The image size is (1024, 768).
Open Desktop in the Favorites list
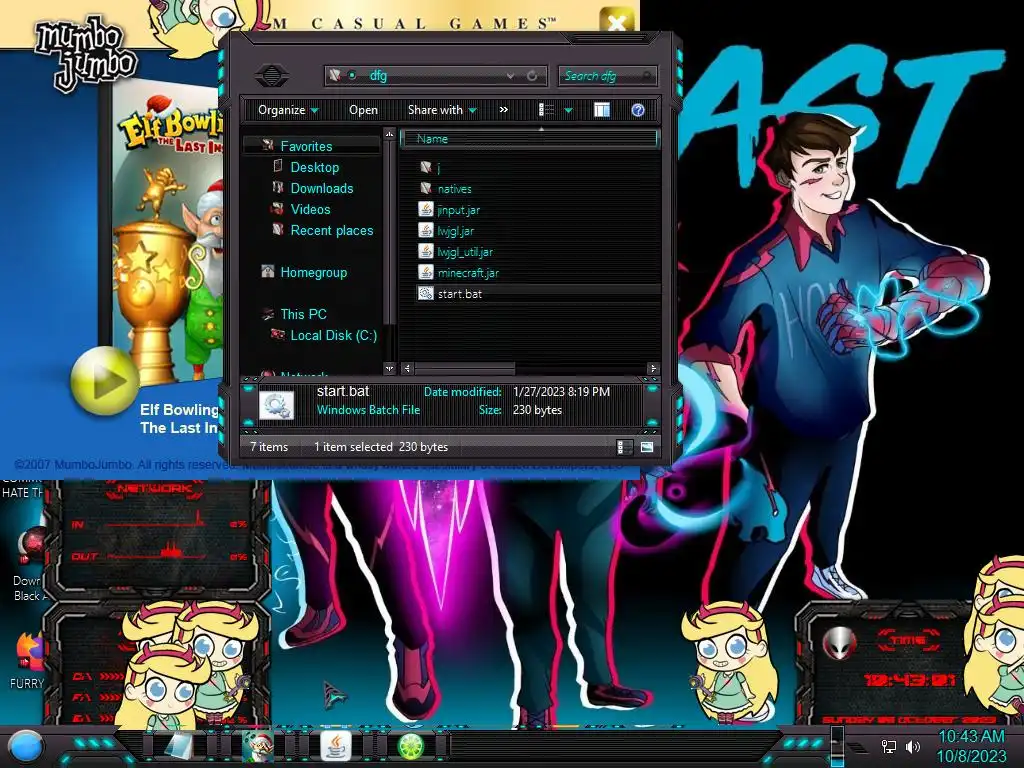[315, 167]
